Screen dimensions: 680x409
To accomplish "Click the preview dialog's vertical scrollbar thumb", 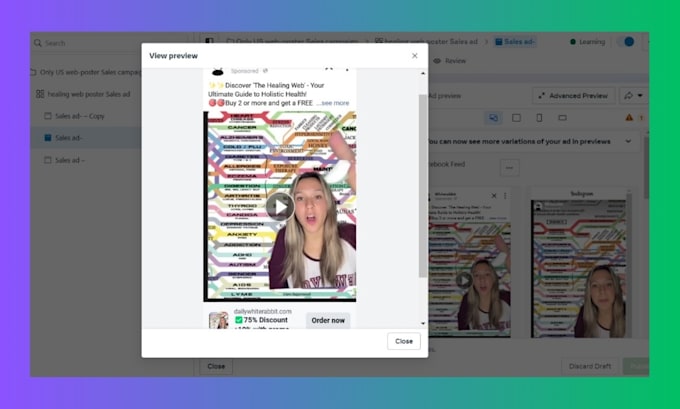I will (423, 186).
